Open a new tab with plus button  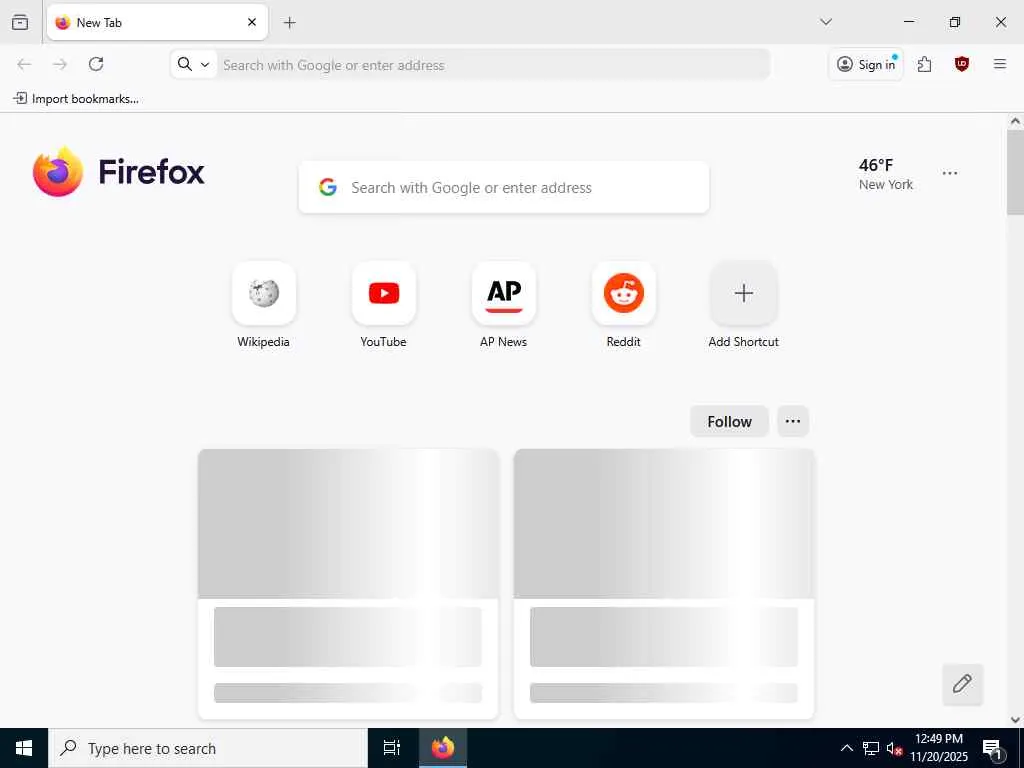click(289, 22)
